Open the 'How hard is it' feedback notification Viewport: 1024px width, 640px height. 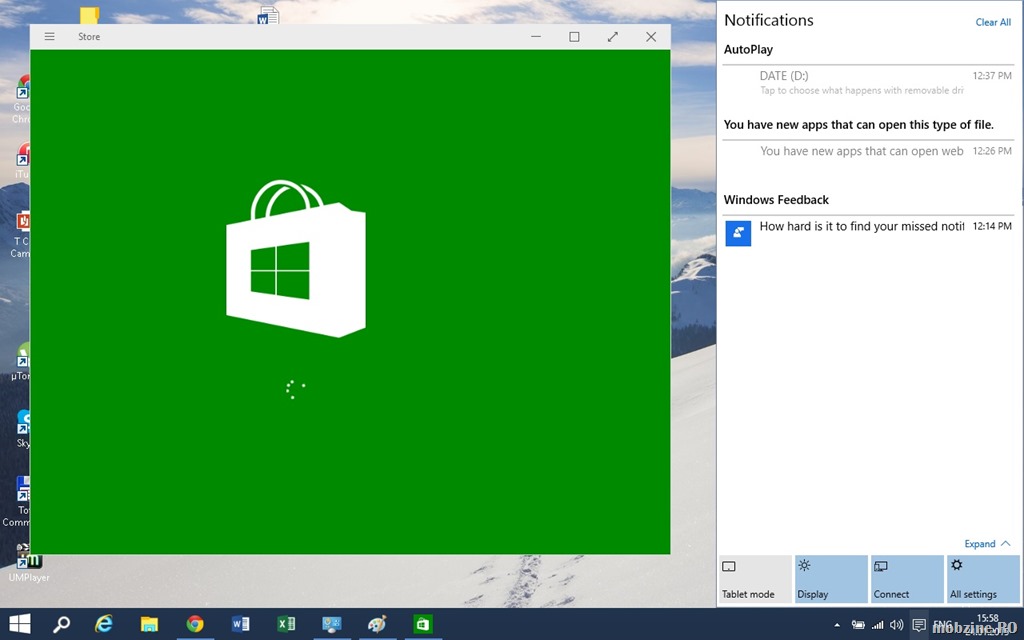tap(869, 232)
